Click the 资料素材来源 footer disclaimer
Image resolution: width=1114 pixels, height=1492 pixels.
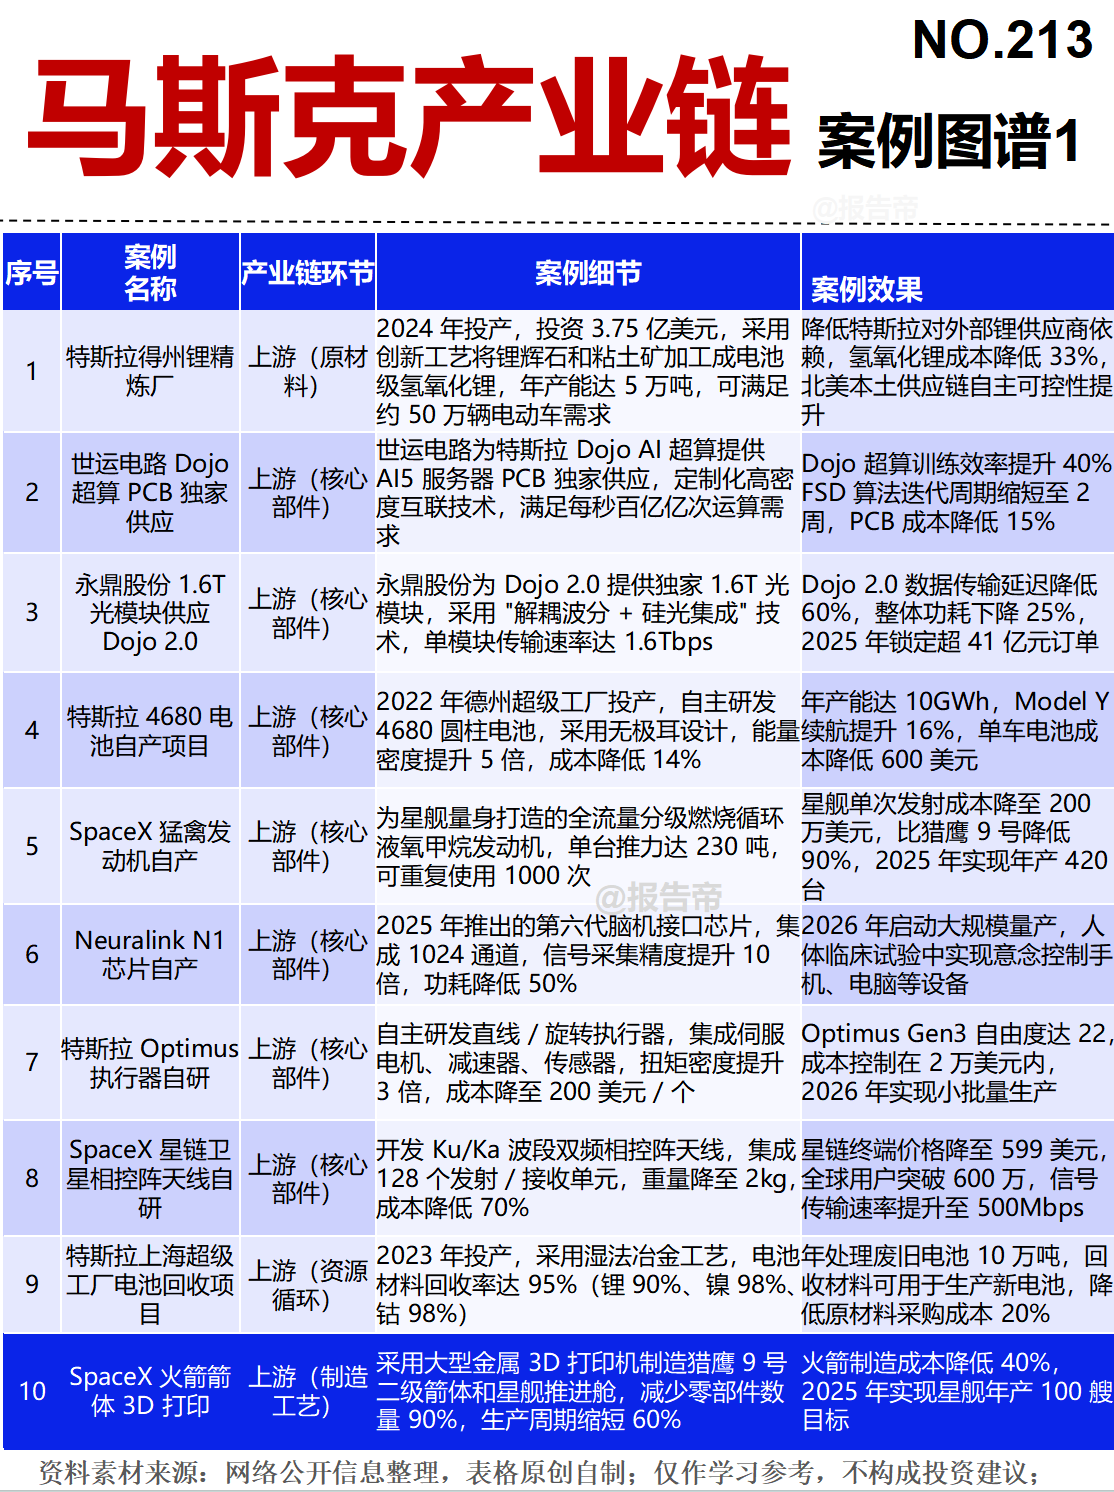(541, 1472)
